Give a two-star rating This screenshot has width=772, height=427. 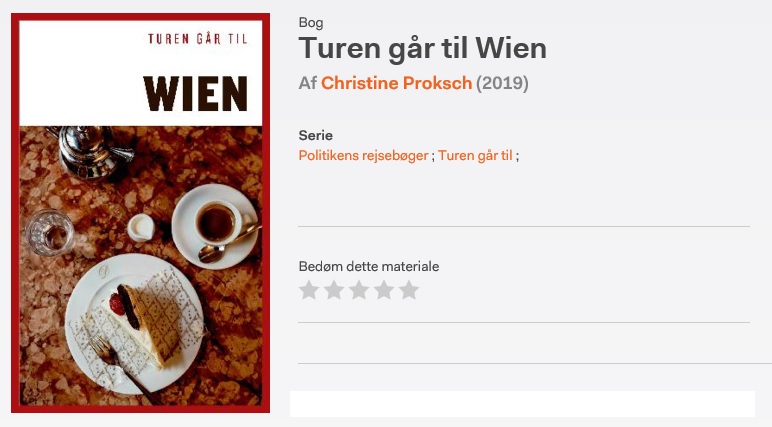[x=334, y=290]
